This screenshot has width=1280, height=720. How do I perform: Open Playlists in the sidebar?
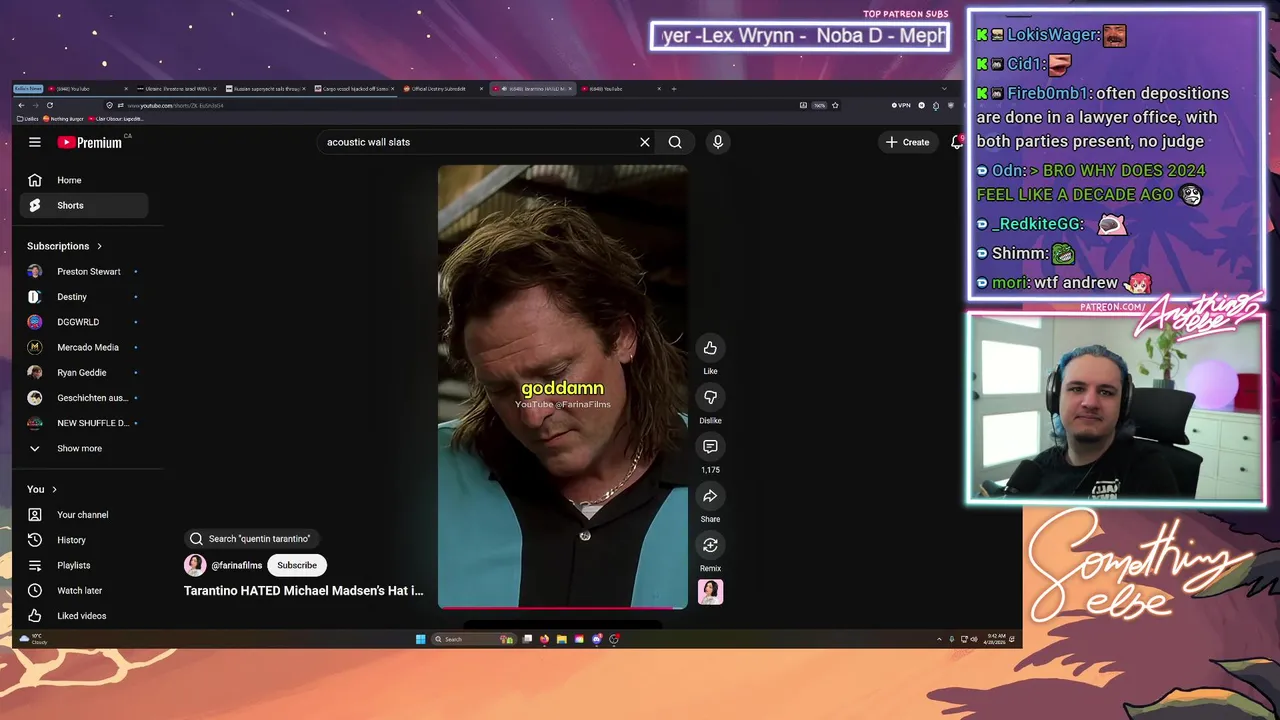[84, 565]
